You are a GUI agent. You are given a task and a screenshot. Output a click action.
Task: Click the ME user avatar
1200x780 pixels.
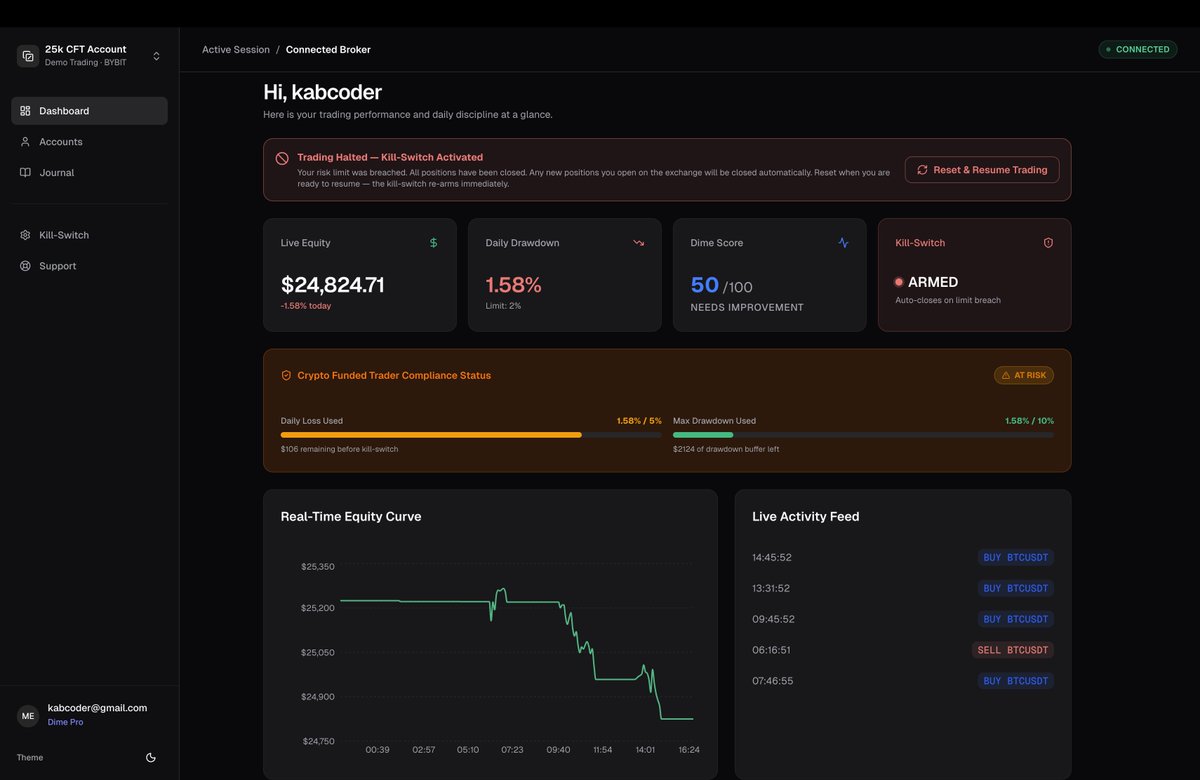pyautogui.click(x=28, y=716)
